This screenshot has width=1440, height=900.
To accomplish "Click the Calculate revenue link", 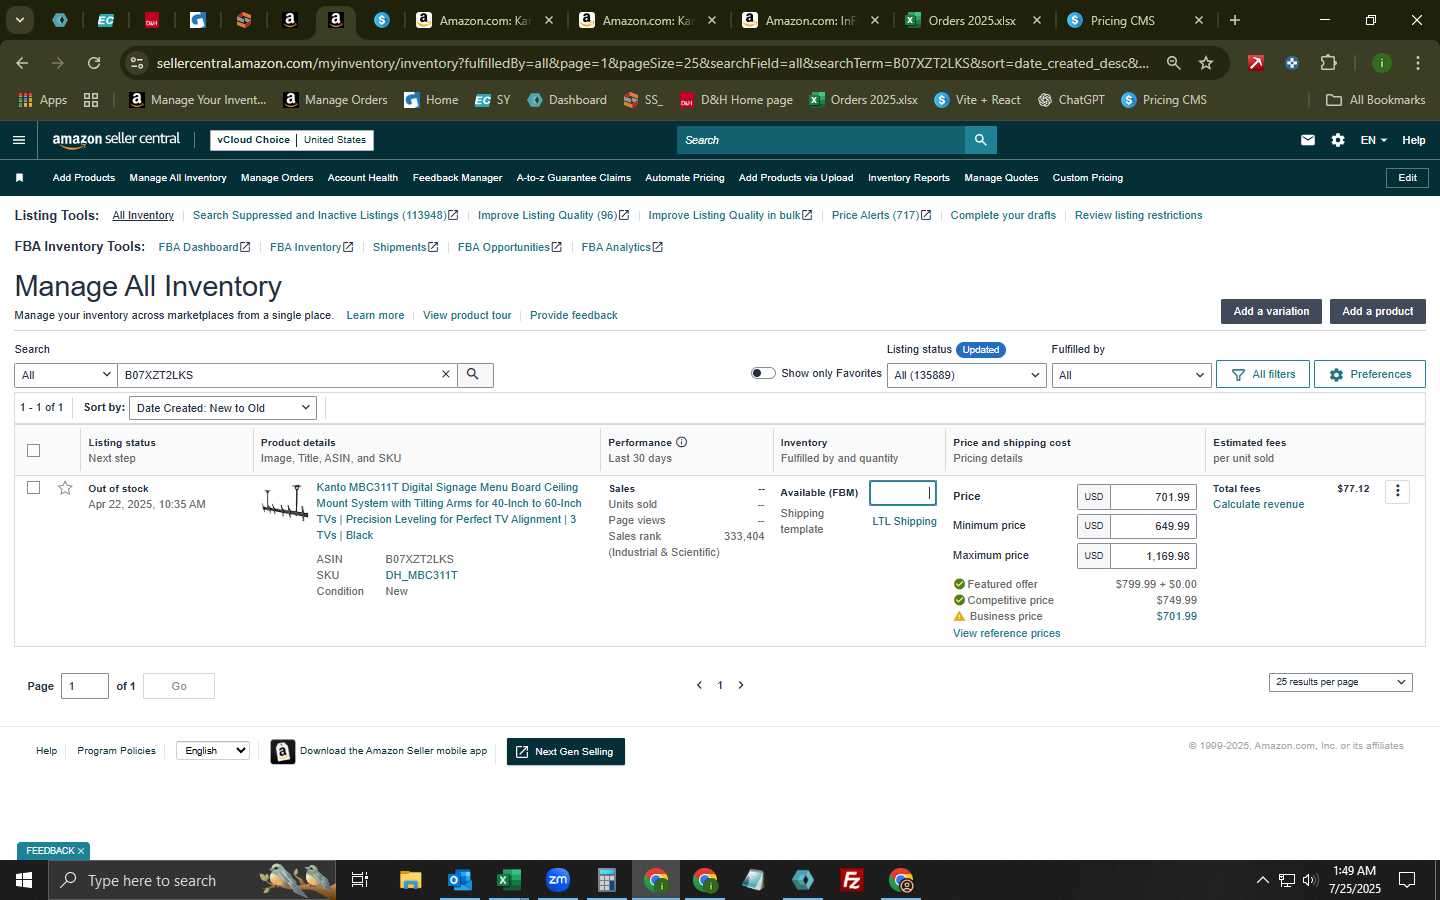I will click(1258, 504).
